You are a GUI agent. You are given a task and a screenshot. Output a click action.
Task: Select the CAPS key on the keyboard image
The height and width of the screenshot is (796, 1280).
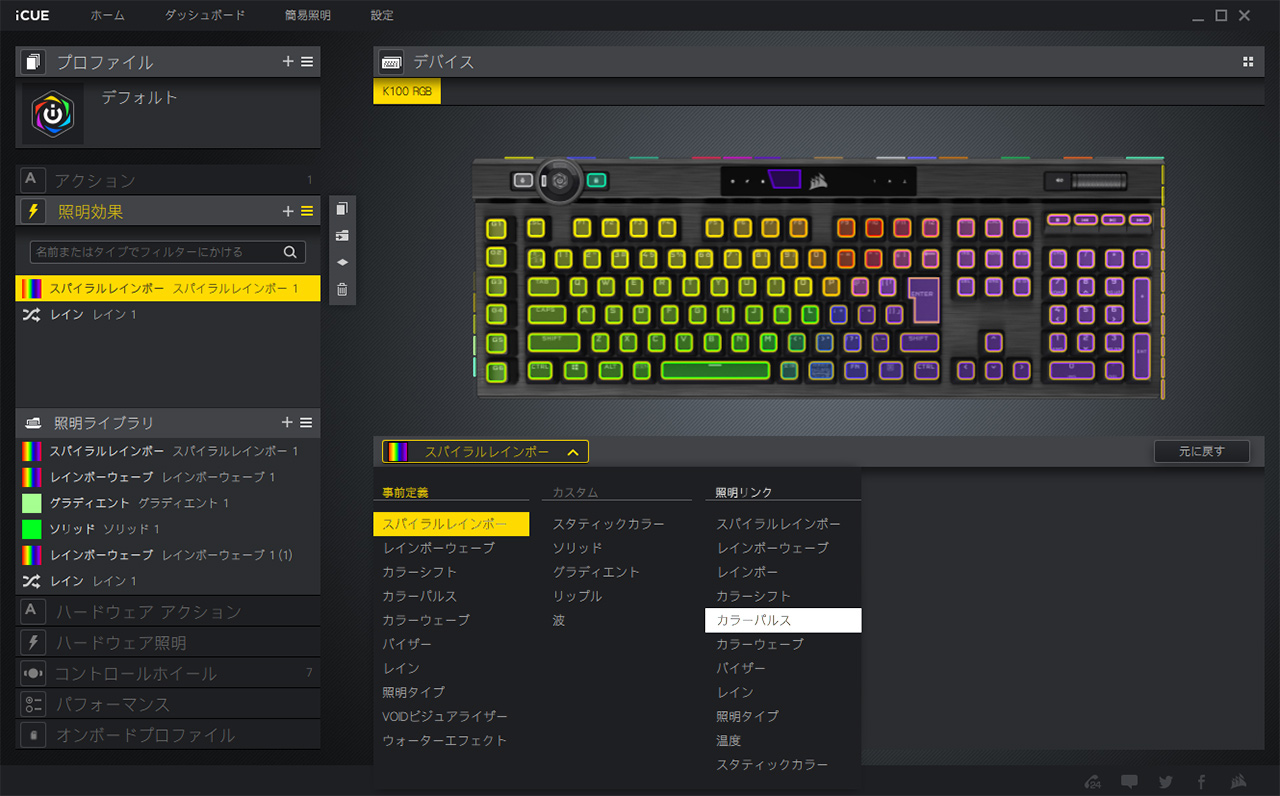pos(547,314)
